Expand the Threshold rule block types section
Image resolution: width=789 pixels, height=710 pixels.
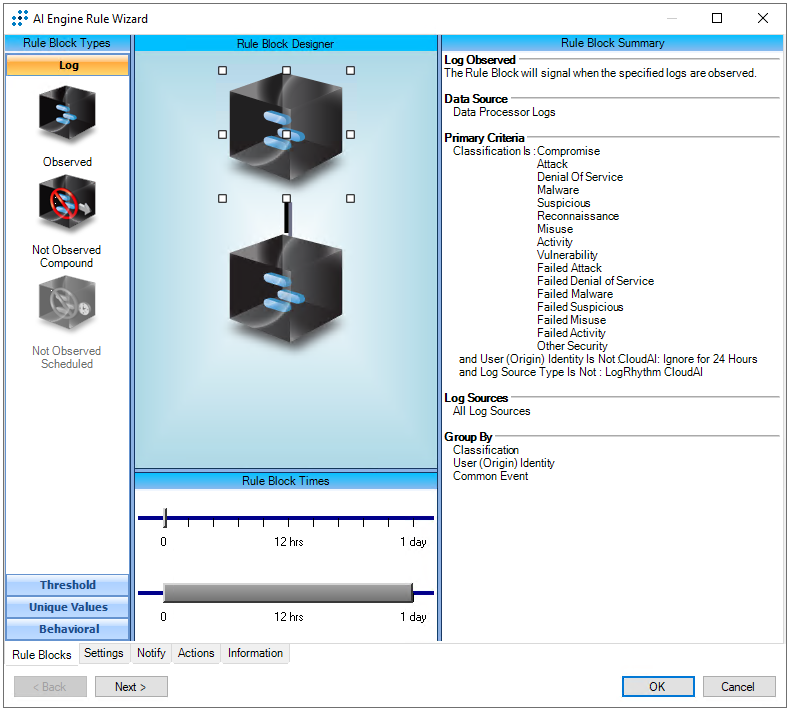click(x=68, y=586)
